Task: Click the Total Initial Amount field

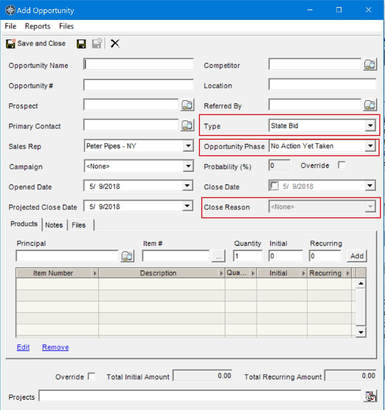Action: tap(203, 376)
